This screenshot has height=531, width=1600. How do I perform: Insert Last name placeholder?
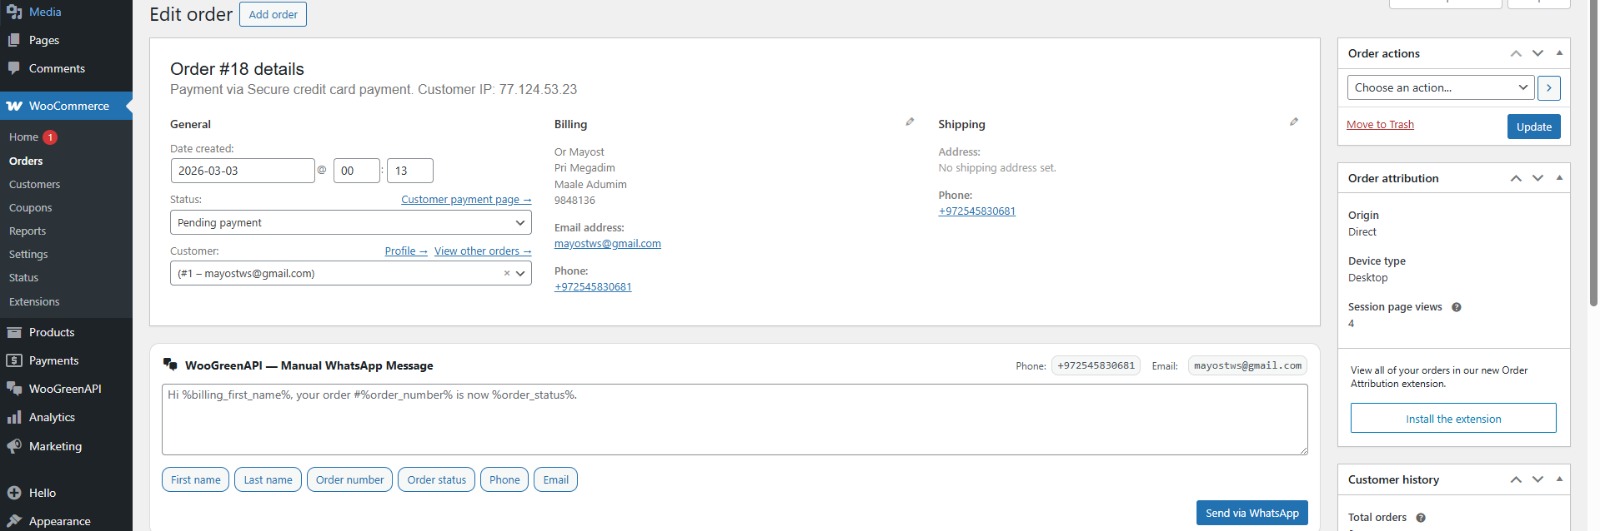click(x=268, y=480)
